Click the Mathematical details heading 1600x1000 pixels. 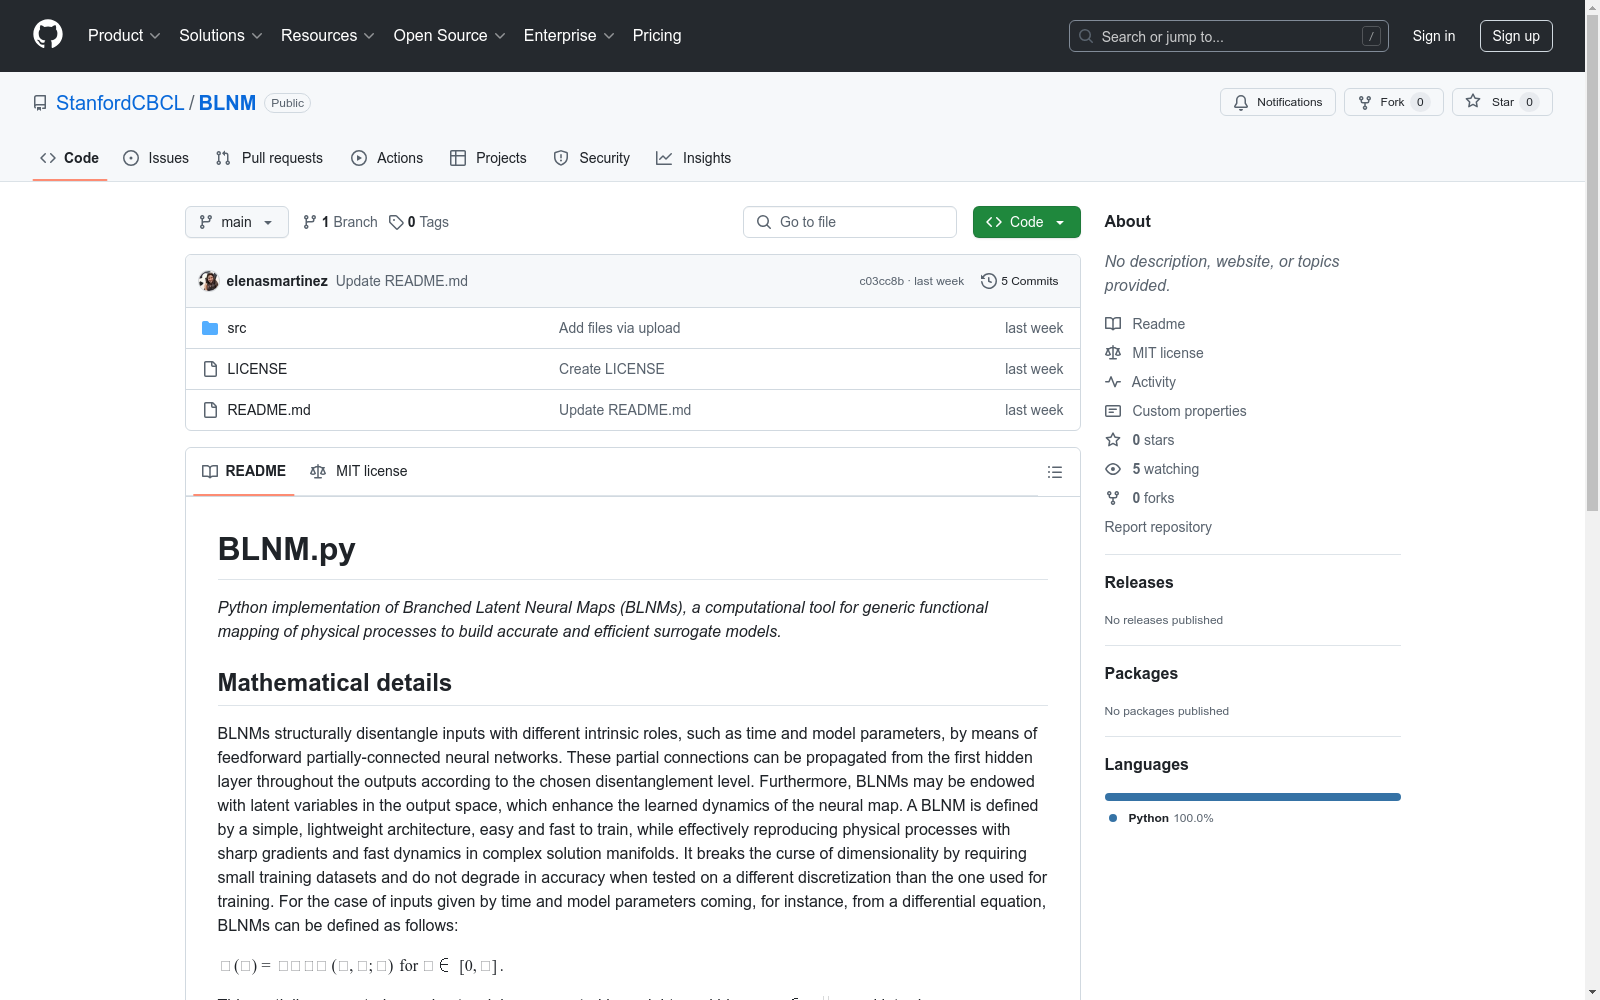point(335,683)
